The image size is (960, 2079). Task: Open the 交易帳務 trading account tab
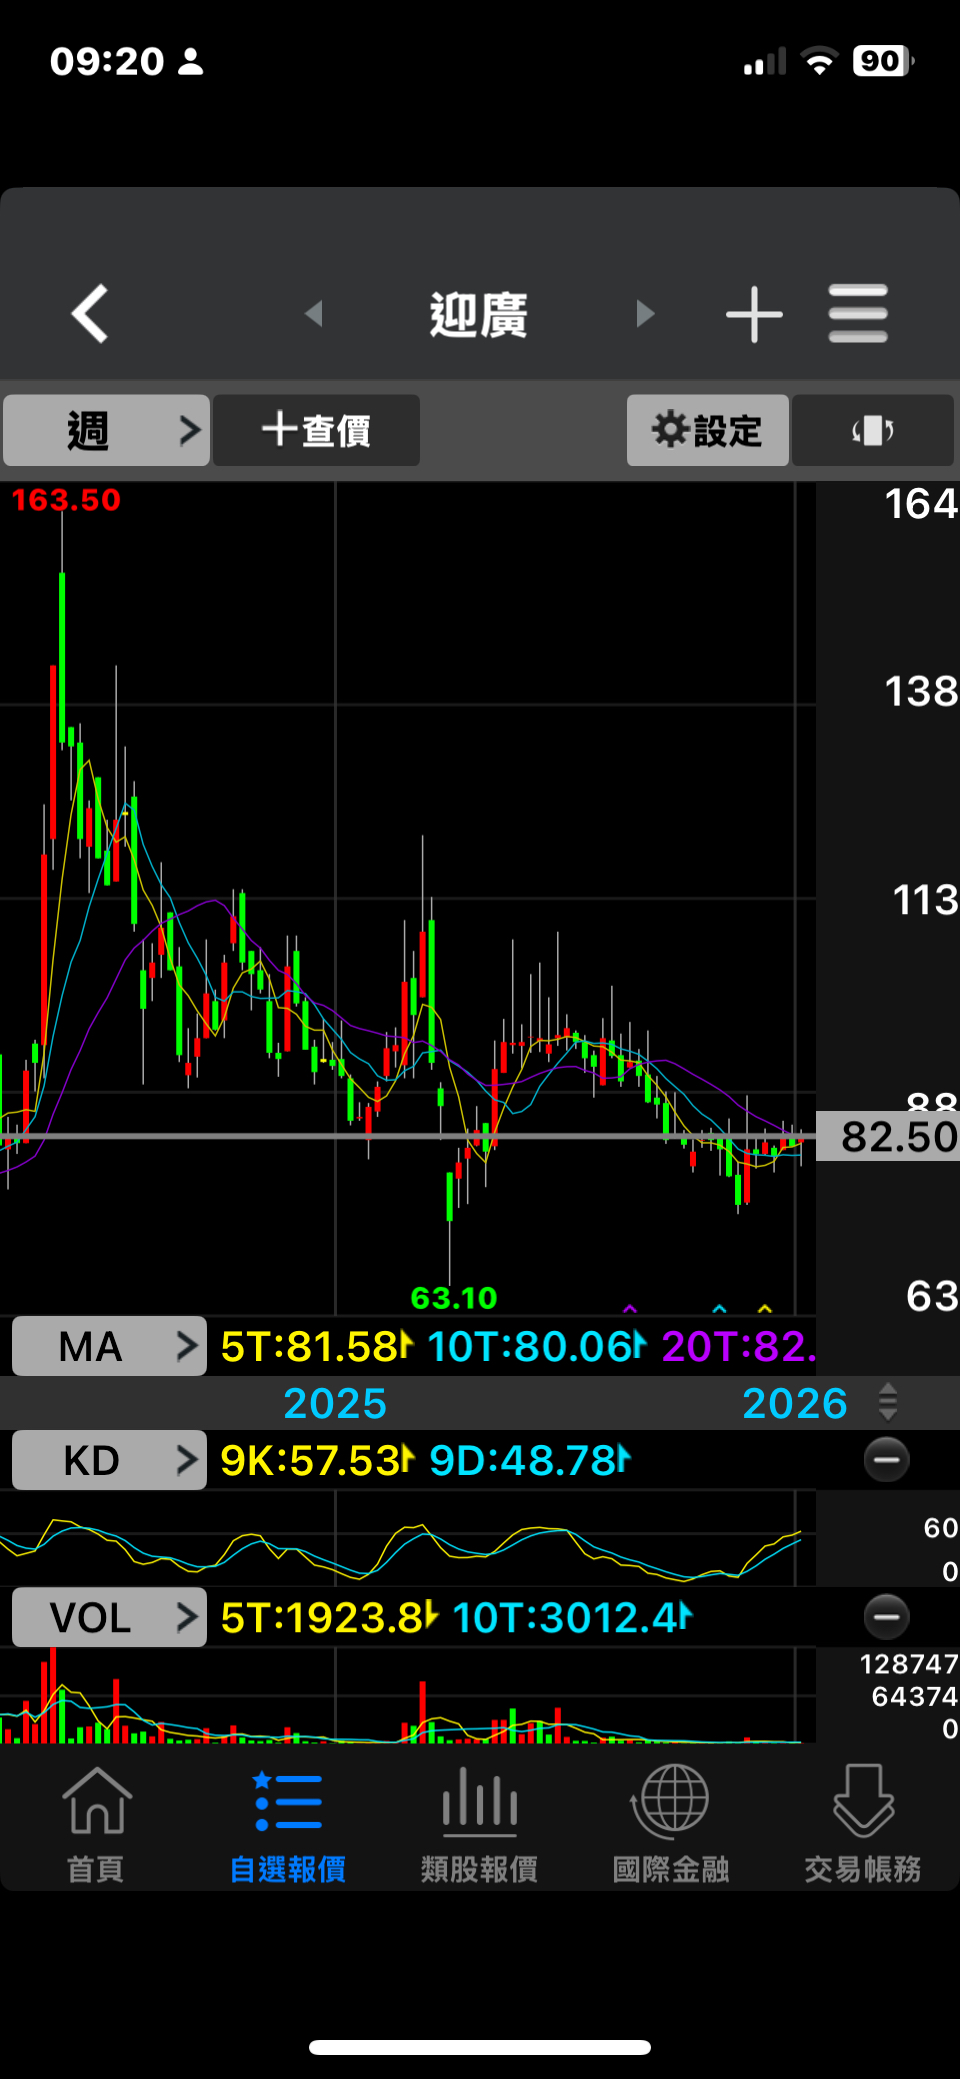click(863, 1825)
